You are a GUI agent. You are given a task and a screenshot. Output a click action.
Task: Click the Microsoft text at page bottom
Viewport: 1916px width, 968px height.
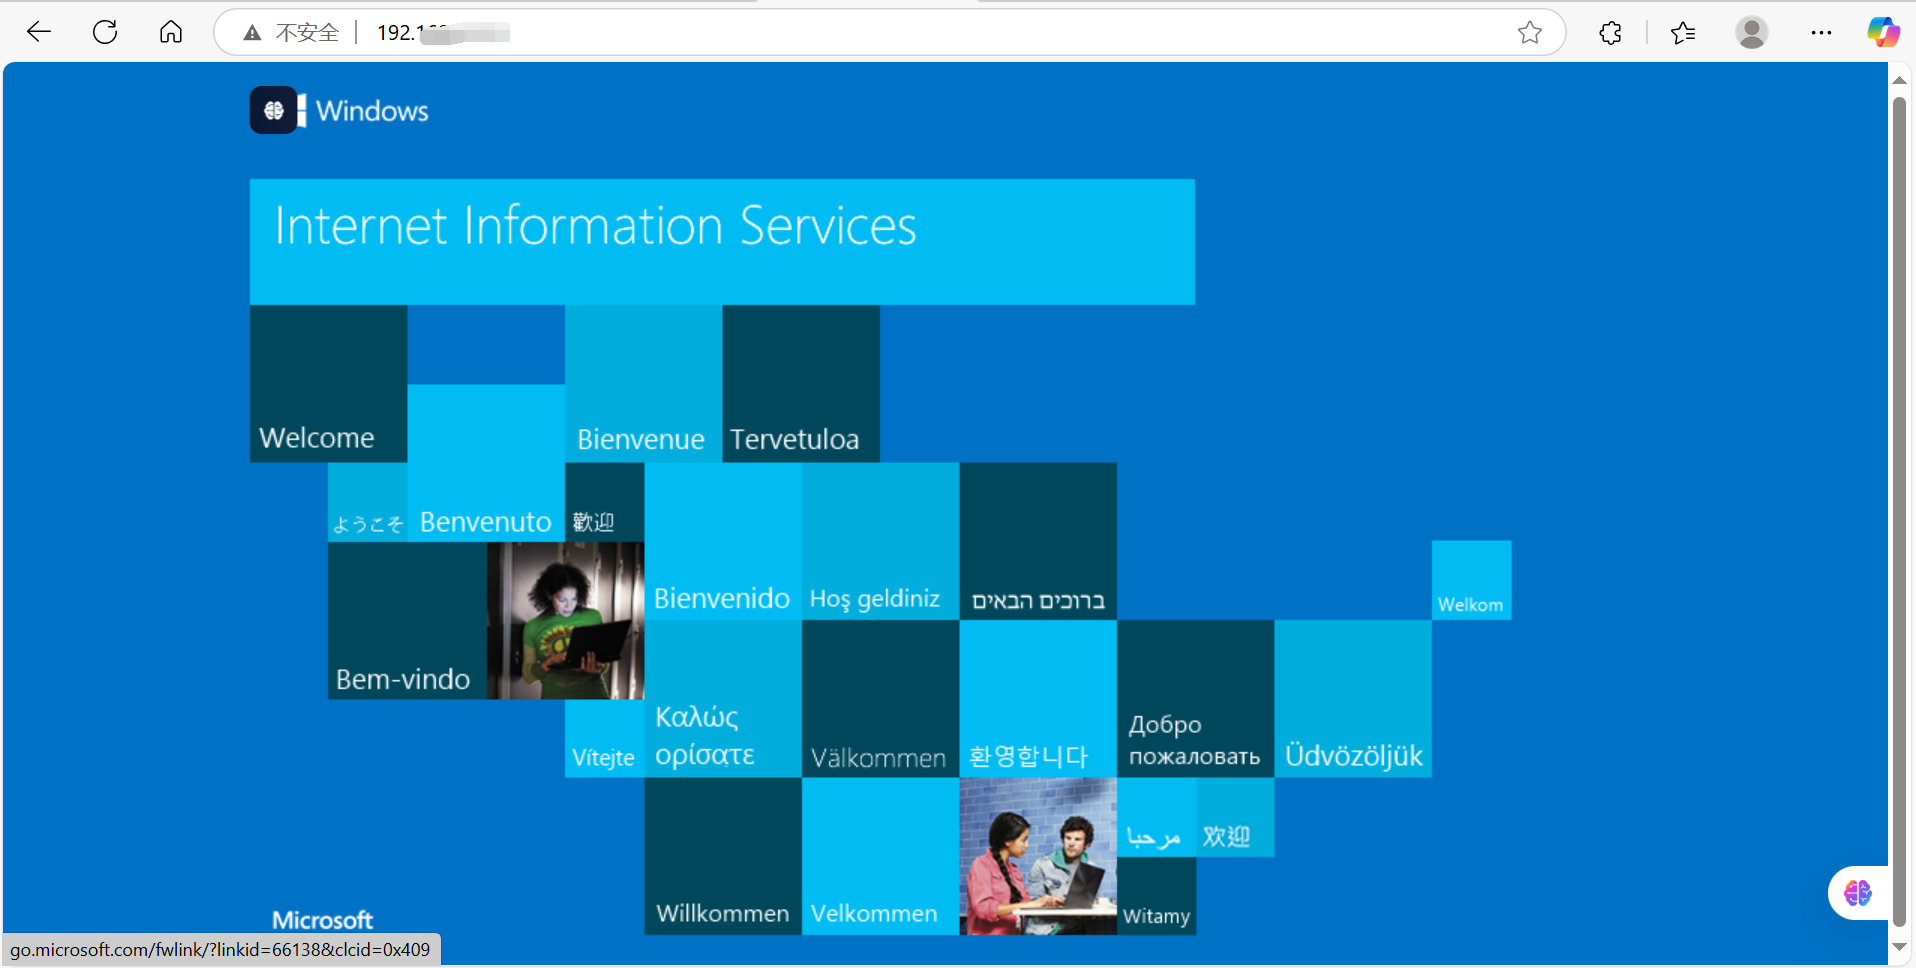[322, 920]
